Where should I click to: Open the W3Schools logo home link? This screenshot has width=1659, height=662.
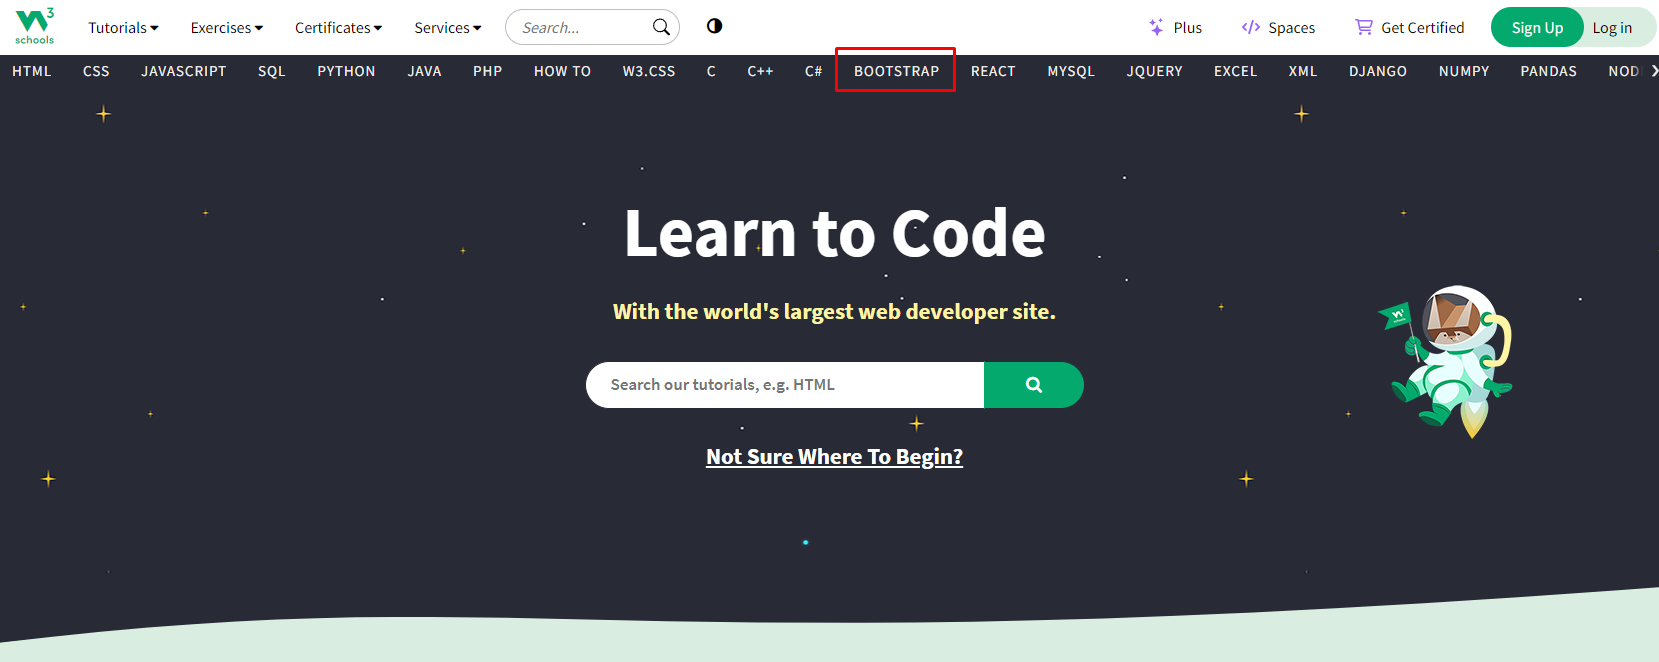tap(35, 26)
